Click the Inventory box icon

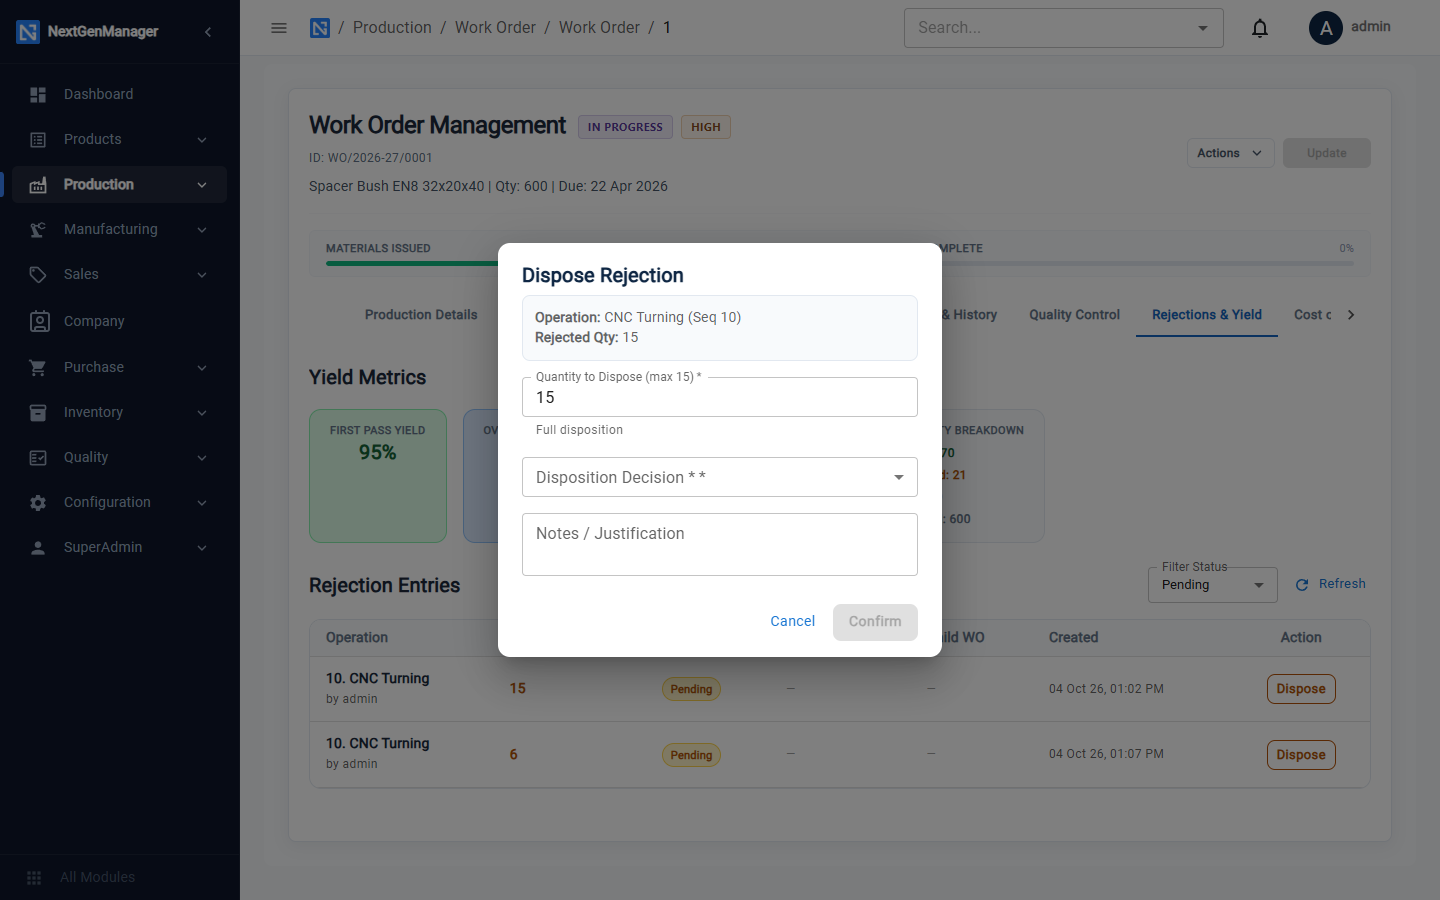[x=38, y=413]
